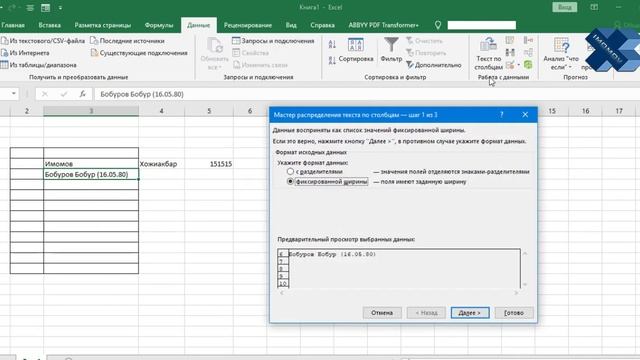Click preview pane scroll right arrow
The image size is (640, 360).
coord(516,293)
